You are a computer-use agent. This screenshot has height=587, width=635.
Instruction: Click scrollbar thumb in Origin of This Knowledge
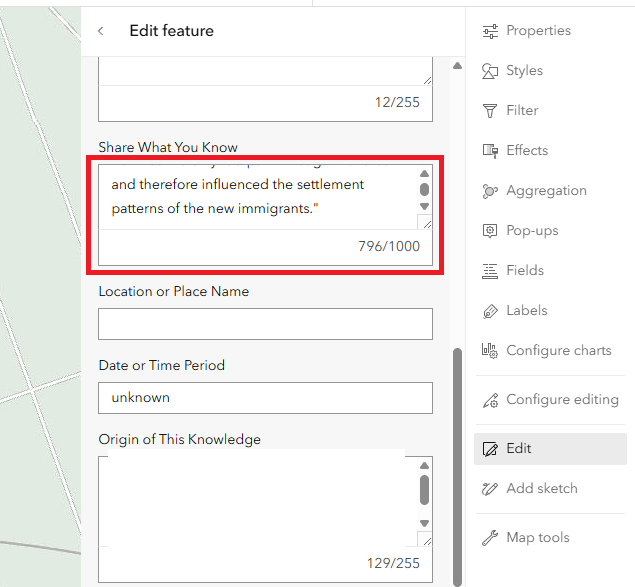tap(424, 490)
